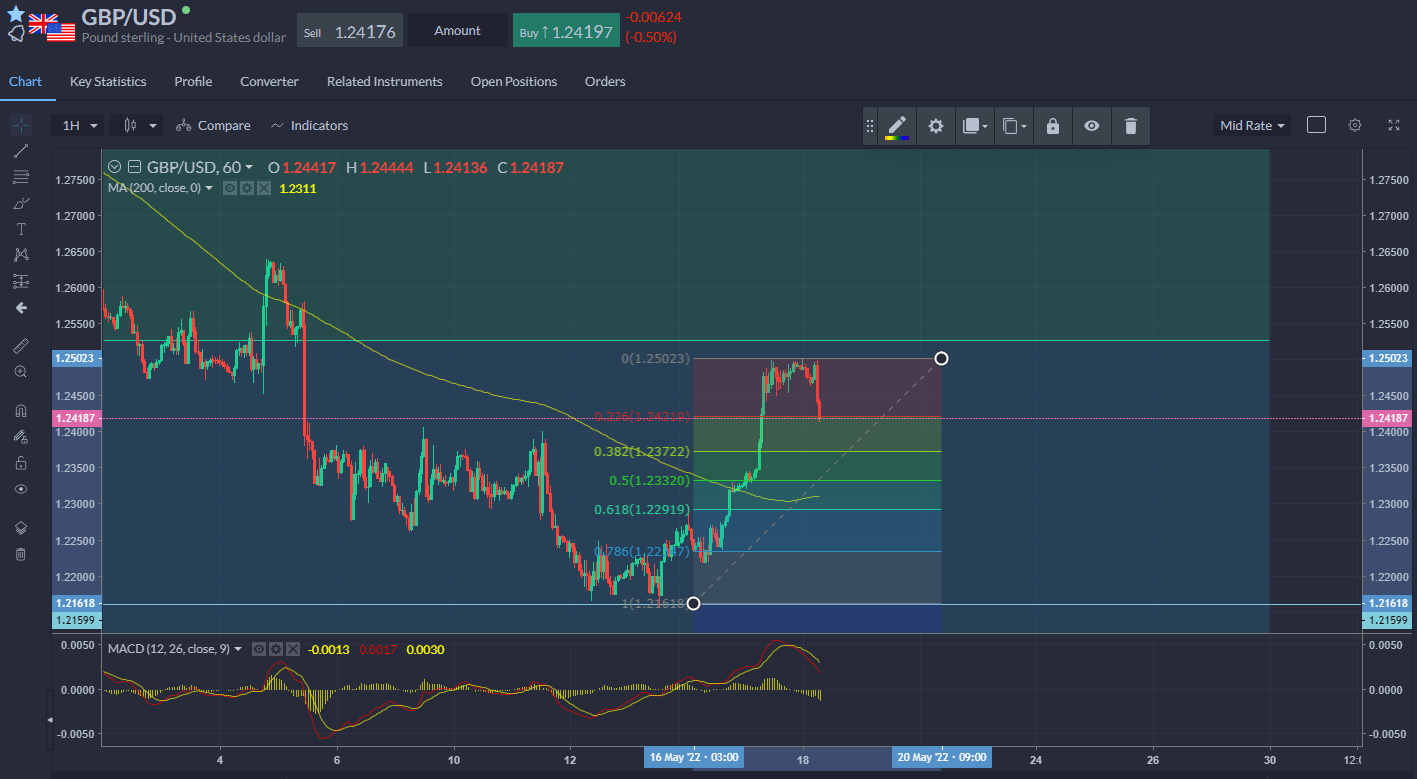Click the trash icon in drawing toolbar
Image resolution: width=1417 pixels, height=779 pixels.
[x=1131, y=126]
